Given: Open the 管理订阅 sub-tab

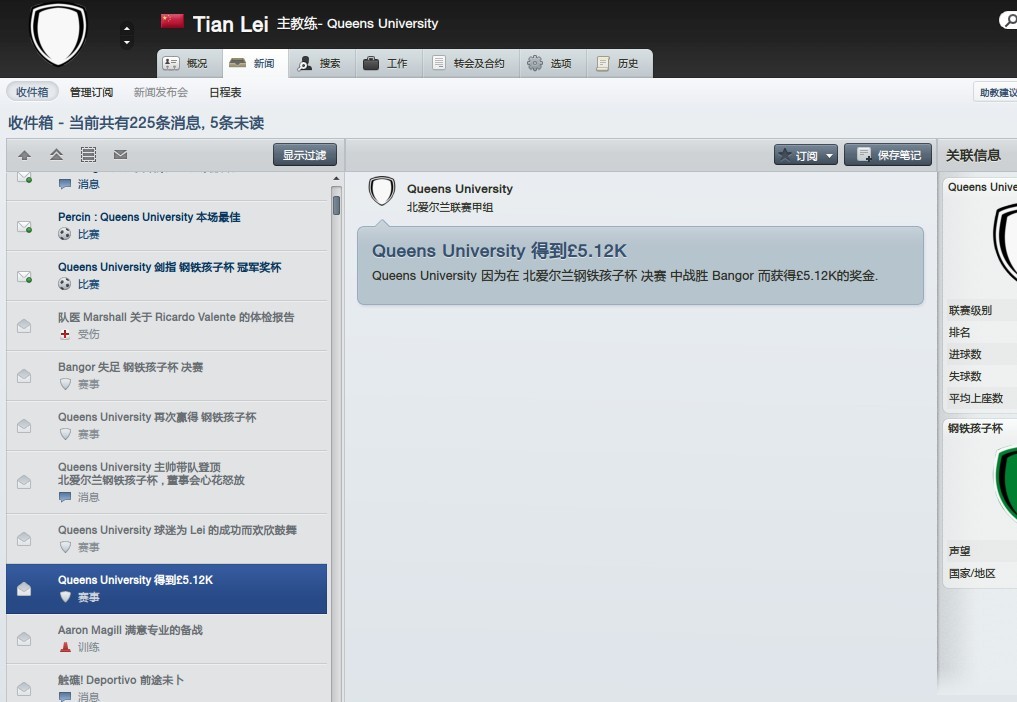Looking at the screenshot, I should (x=91, y=92).
